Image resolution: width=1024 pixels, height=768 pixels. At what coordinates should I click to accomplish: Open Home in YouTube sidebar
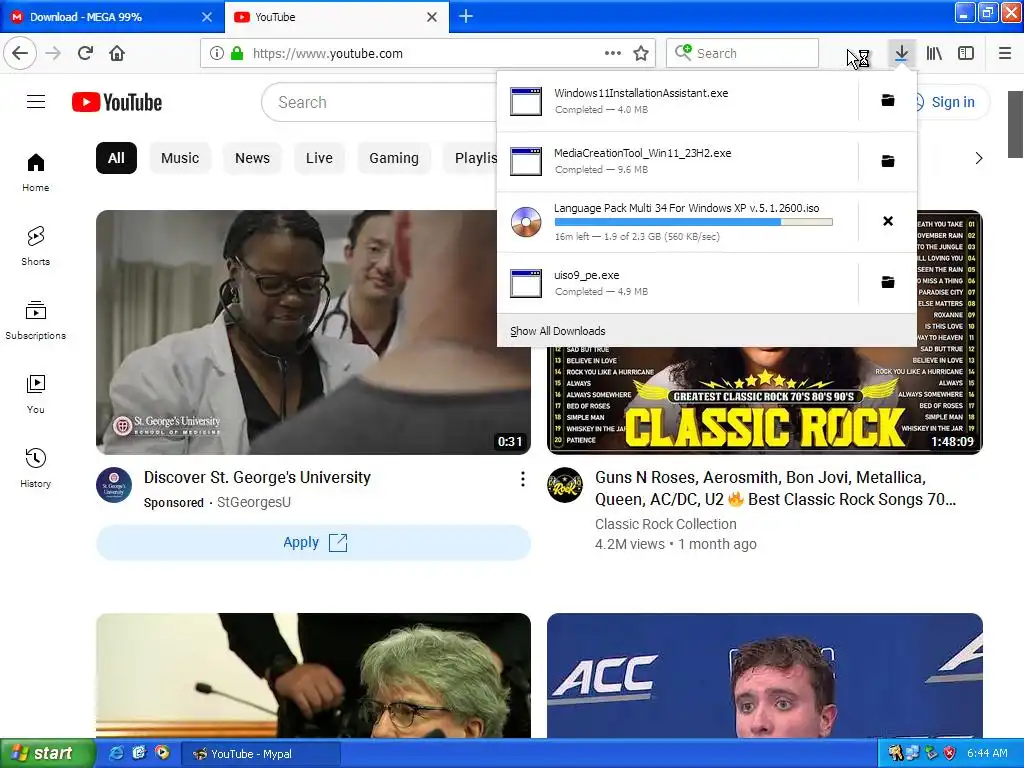pos(35,172)
